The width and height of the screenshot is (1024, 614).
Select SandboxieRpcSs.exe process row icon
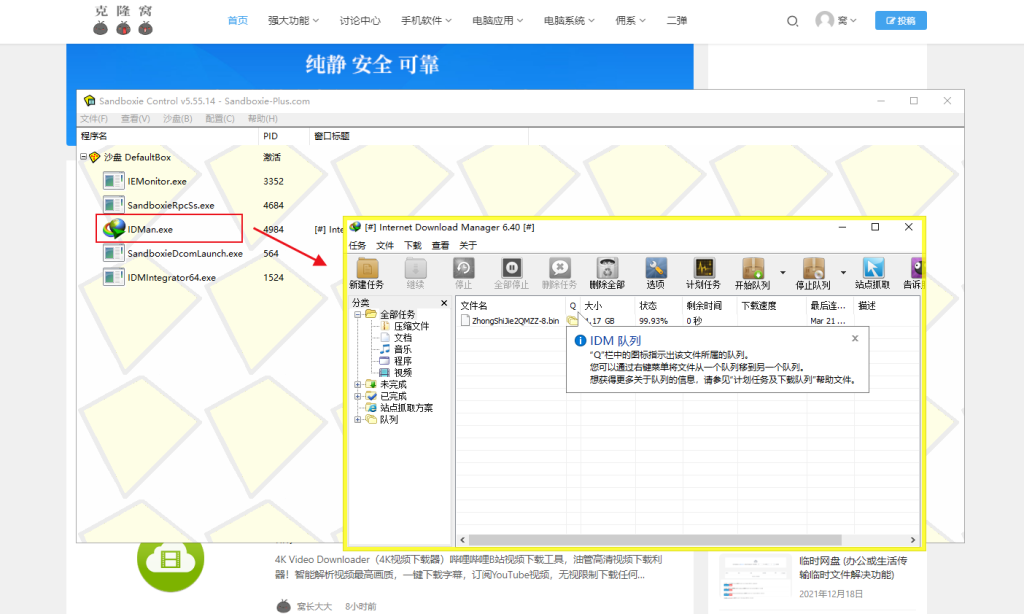(114, 205)
